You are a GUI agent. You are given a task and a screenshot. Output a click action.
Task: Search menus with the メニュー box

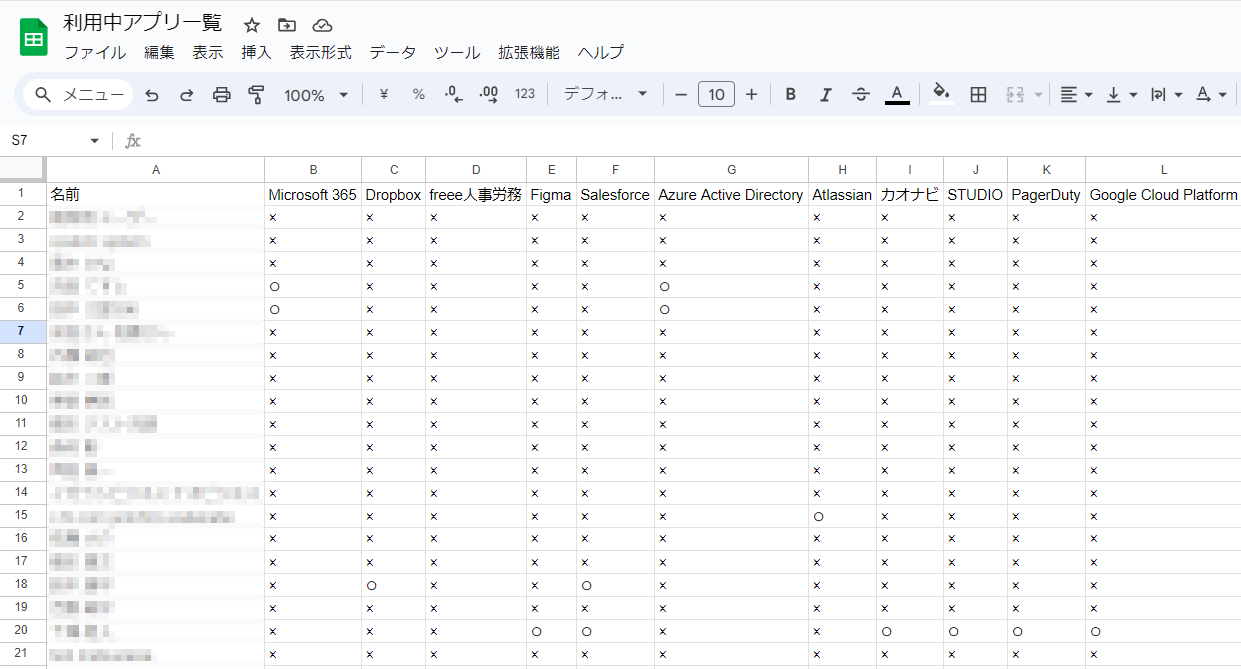(x=79, y=95)
